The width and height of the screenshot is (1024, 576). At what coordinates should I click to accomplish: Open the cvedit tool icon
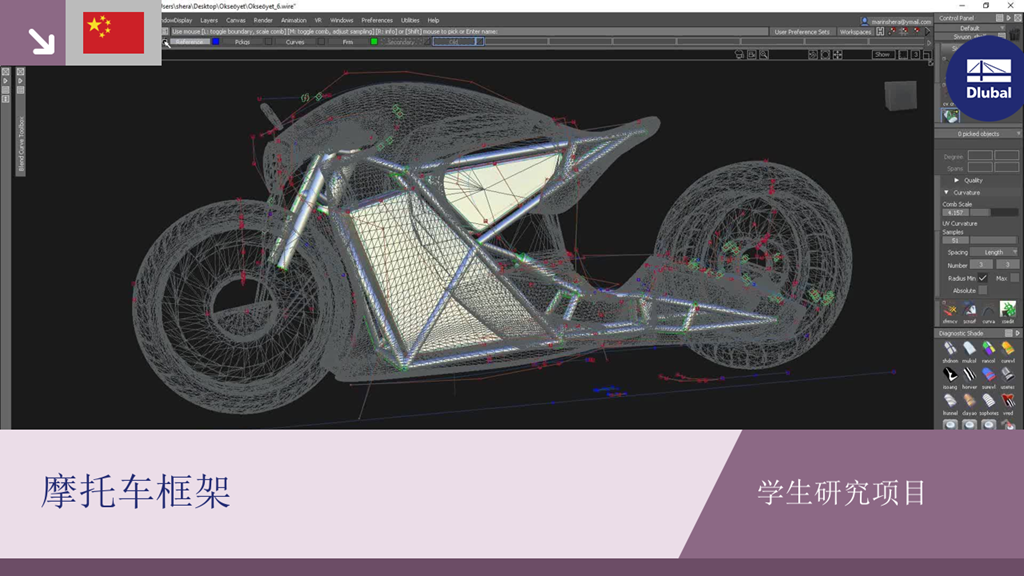(1008, 310)
